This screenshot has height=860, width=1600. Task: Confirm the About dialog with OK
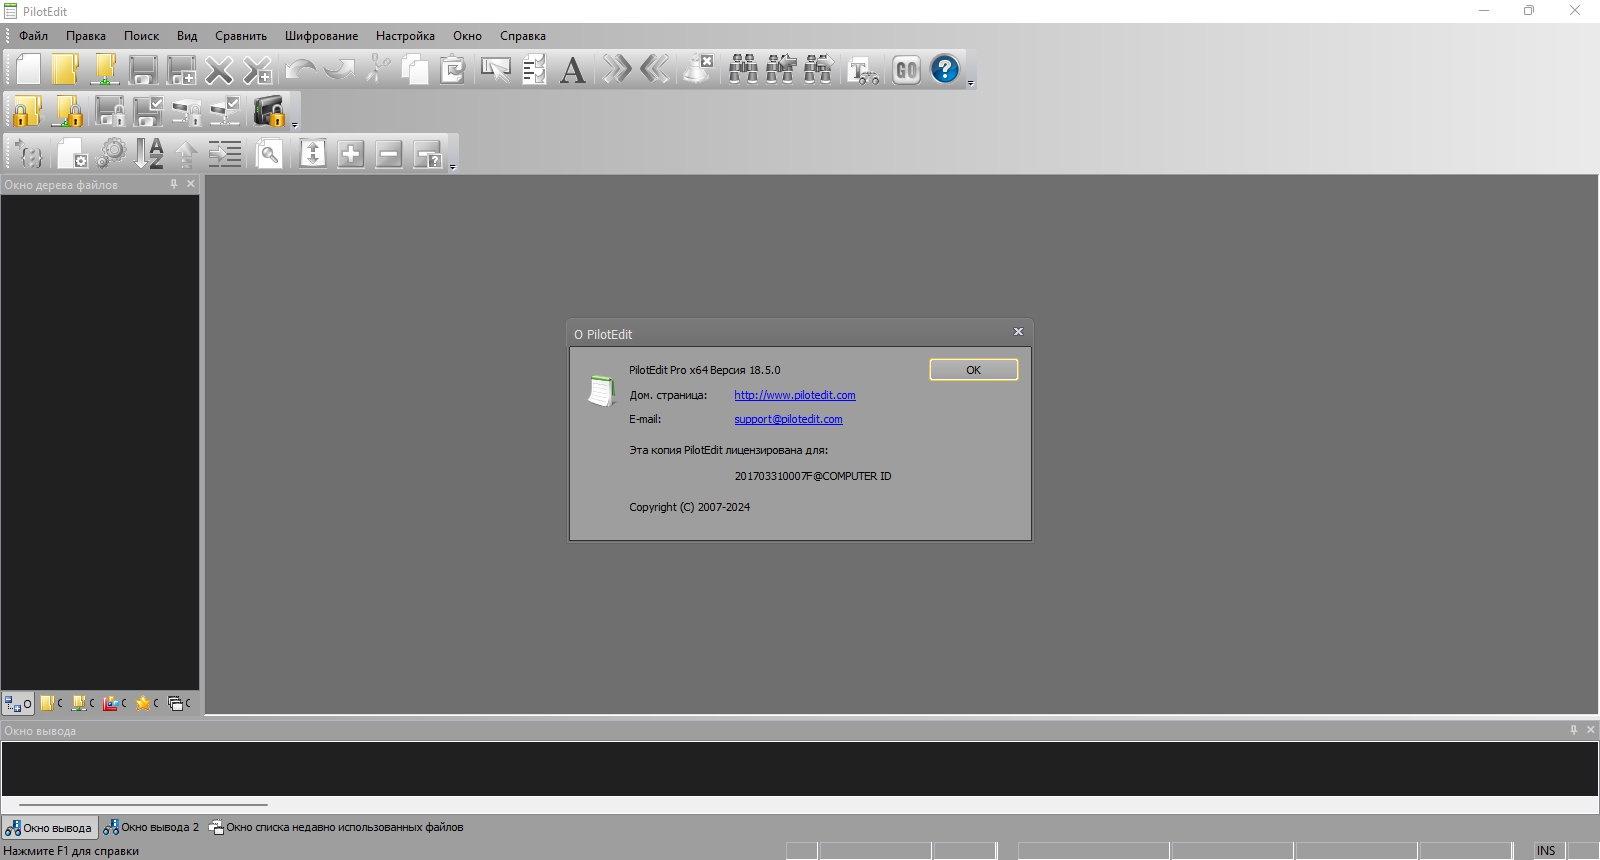973,370
